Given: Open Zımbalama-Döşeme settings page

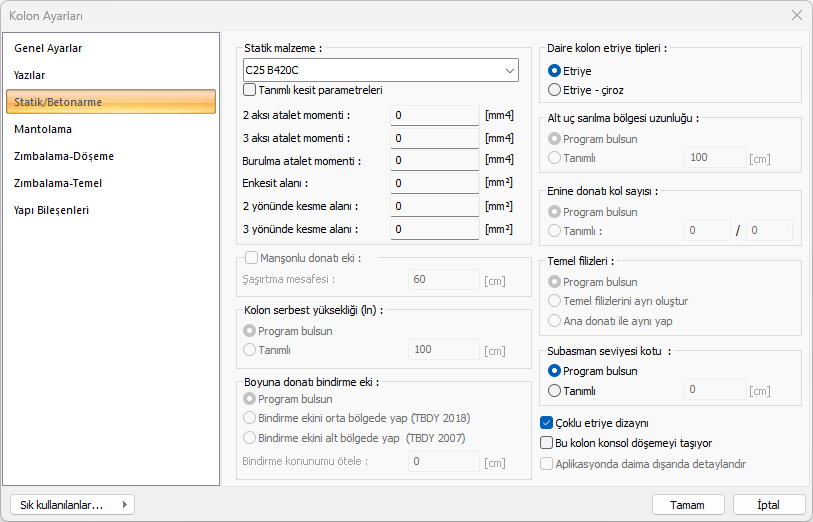Looking at the screenshot, I should pos(64,156).
